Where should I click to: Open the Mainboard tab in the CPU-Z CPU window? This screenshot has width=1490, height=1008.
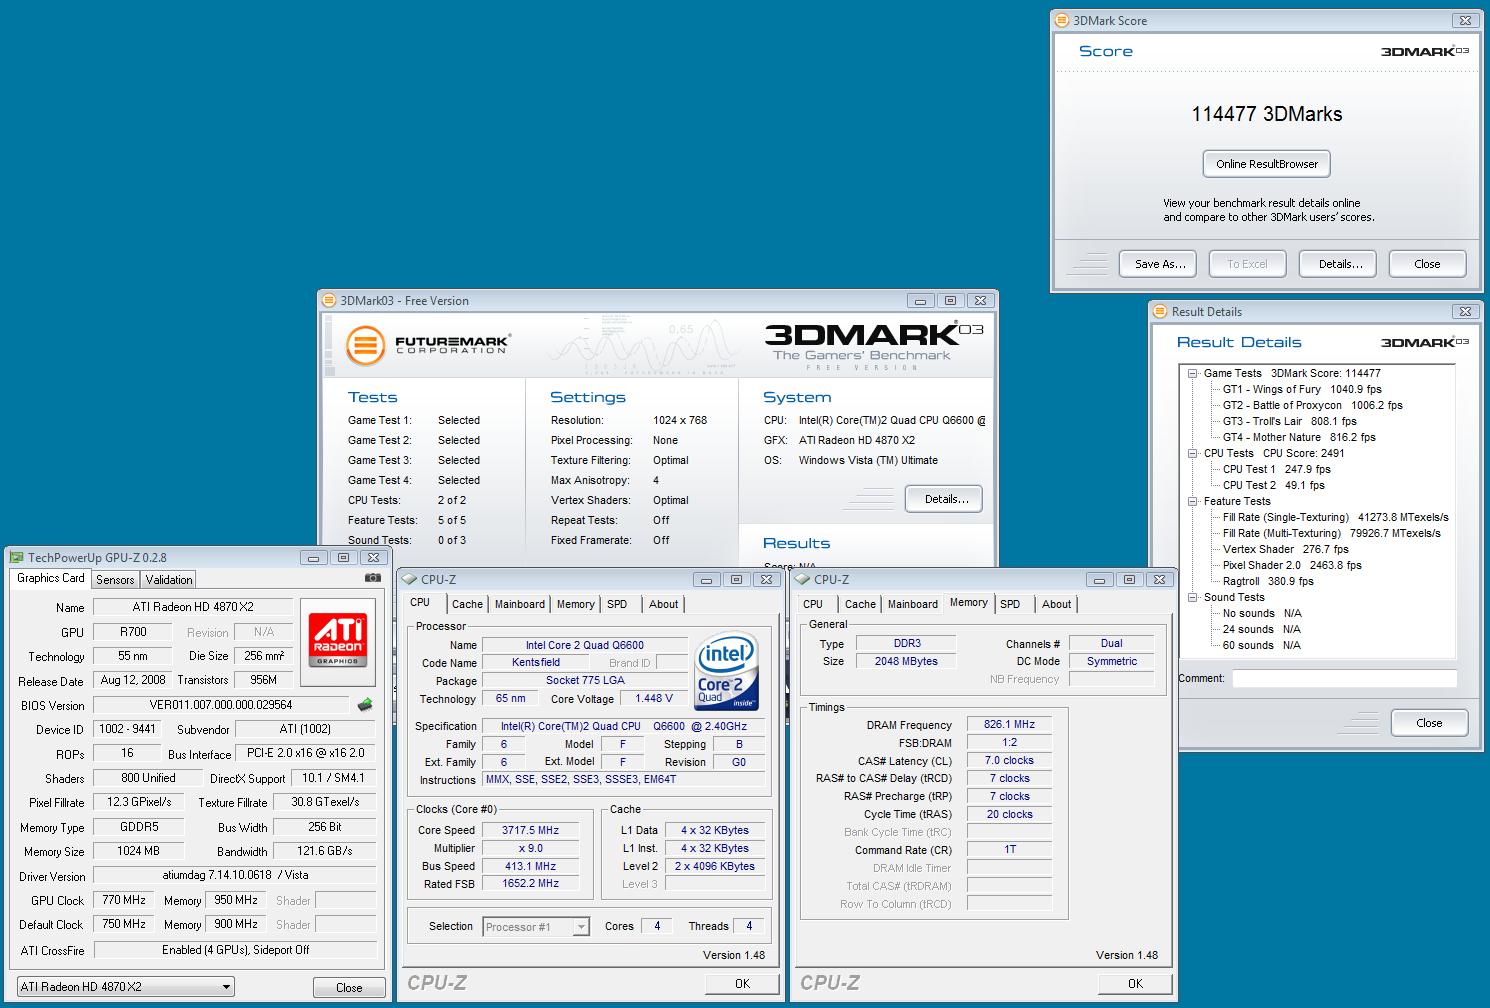pos(520,604)
